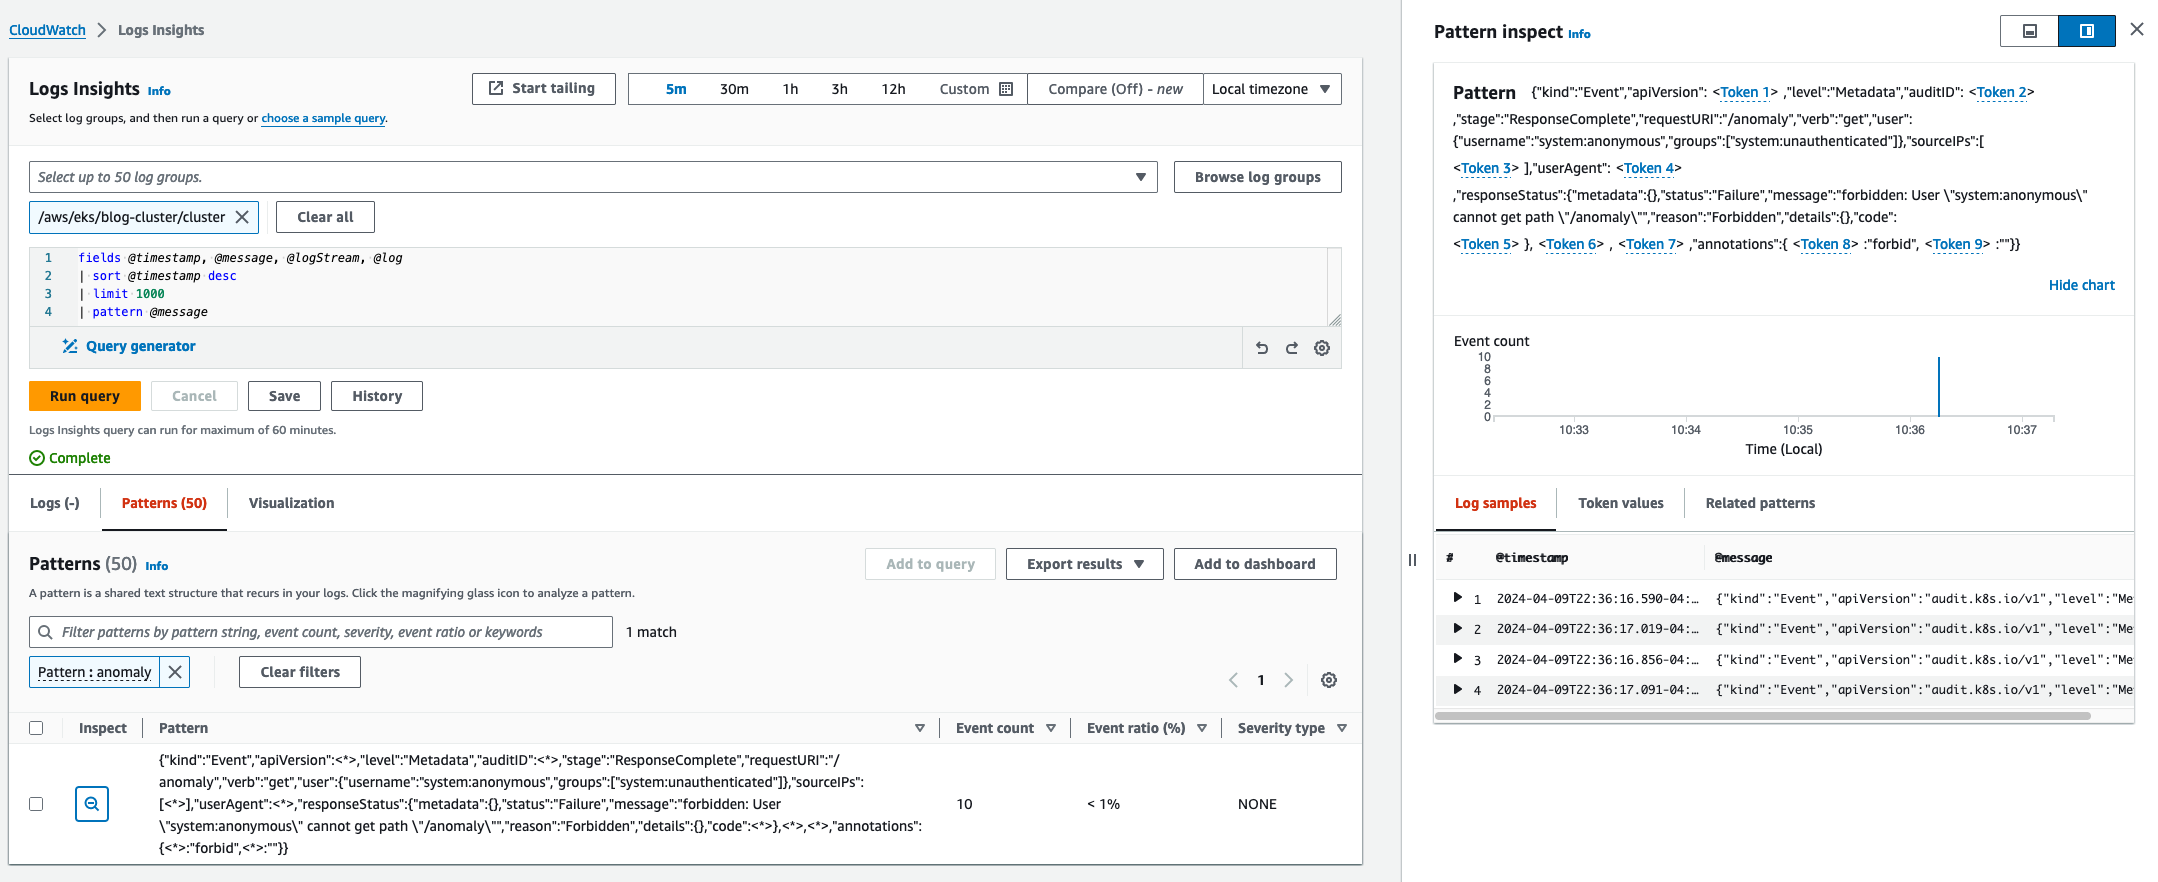Click Add to dashboard button
The height and width of the screenshot is (882, 2158).
click(1255, 564)
